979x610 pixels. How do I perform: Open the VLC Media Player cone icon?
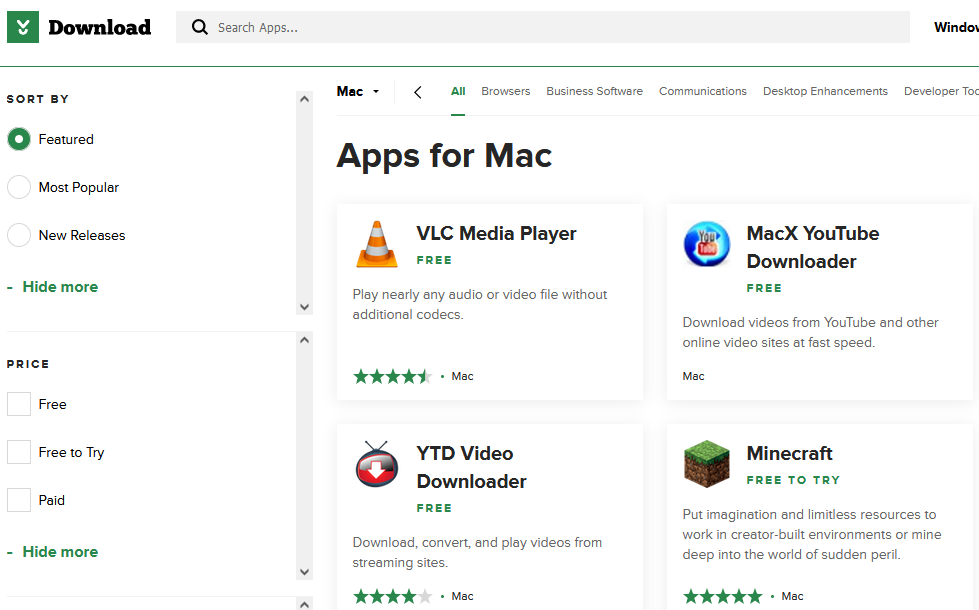[x=376, y=244]
